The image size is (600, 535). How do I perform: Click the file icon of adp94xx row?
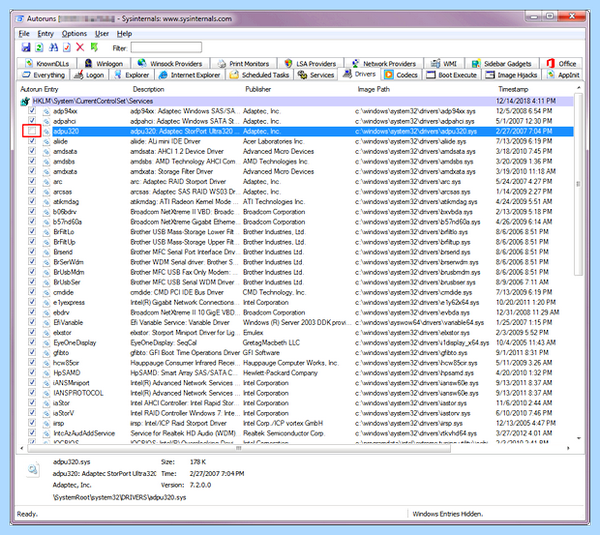coord(46,111)
